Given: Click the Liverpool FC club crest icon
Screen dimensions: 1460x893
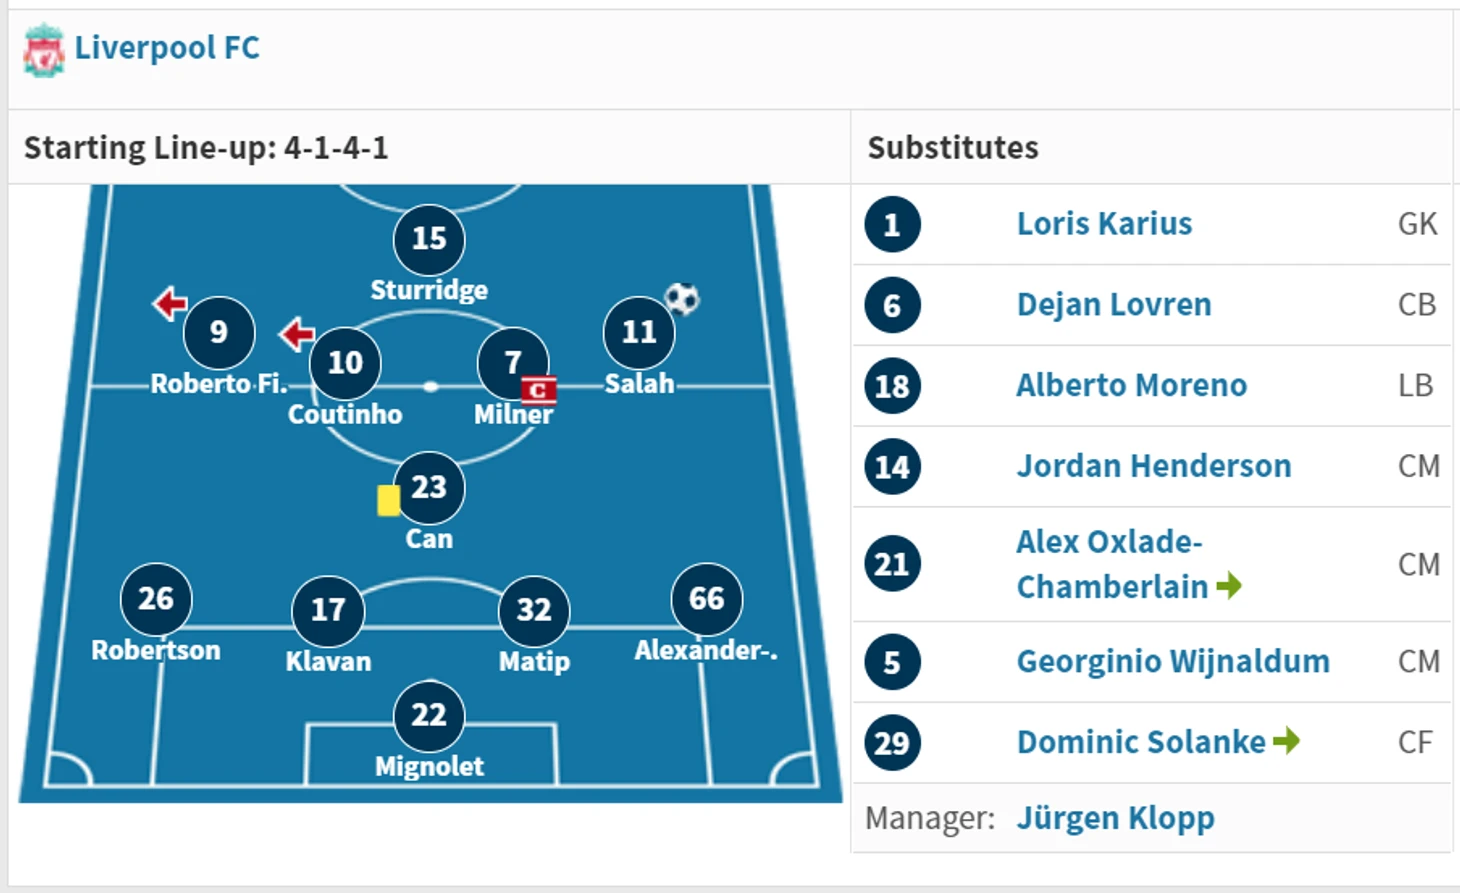Looking at the screenshot, I should point(44,51).
